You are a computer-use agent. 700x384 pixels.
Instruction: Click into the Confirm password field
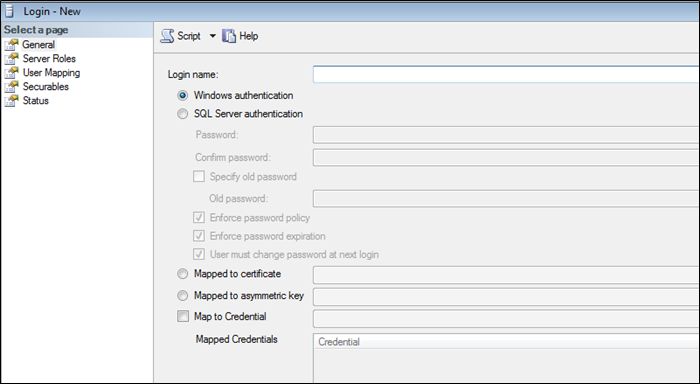pos(506,158)
